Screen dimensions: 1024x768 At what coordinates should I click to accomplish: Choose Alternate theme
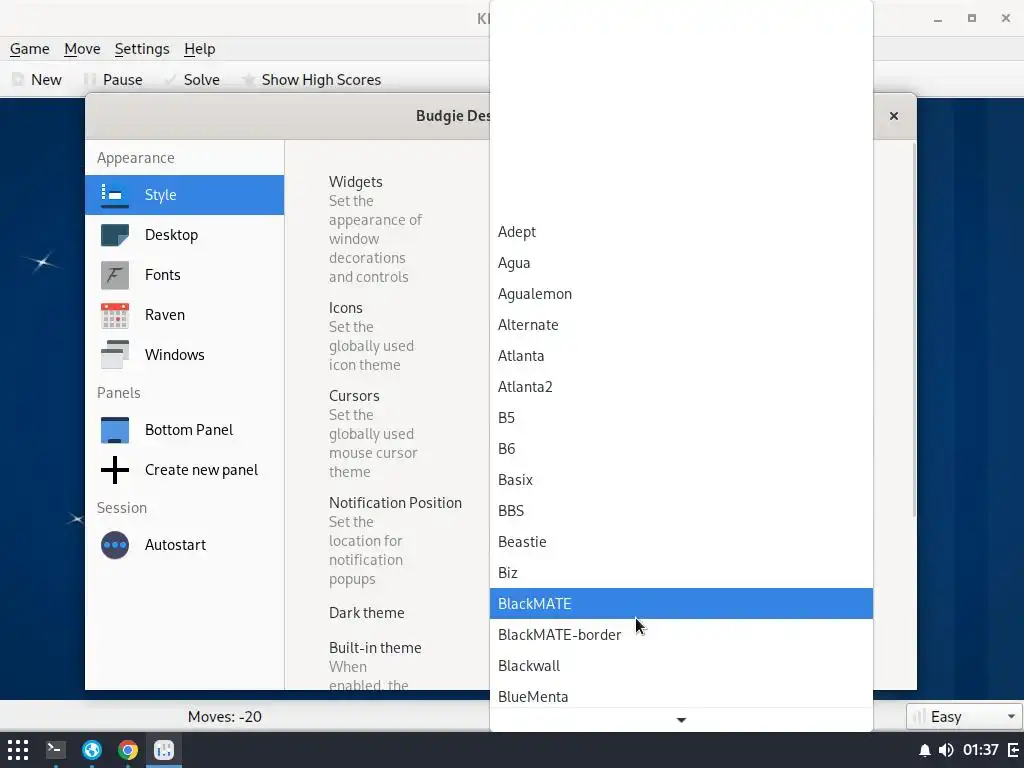coord(681,325)
